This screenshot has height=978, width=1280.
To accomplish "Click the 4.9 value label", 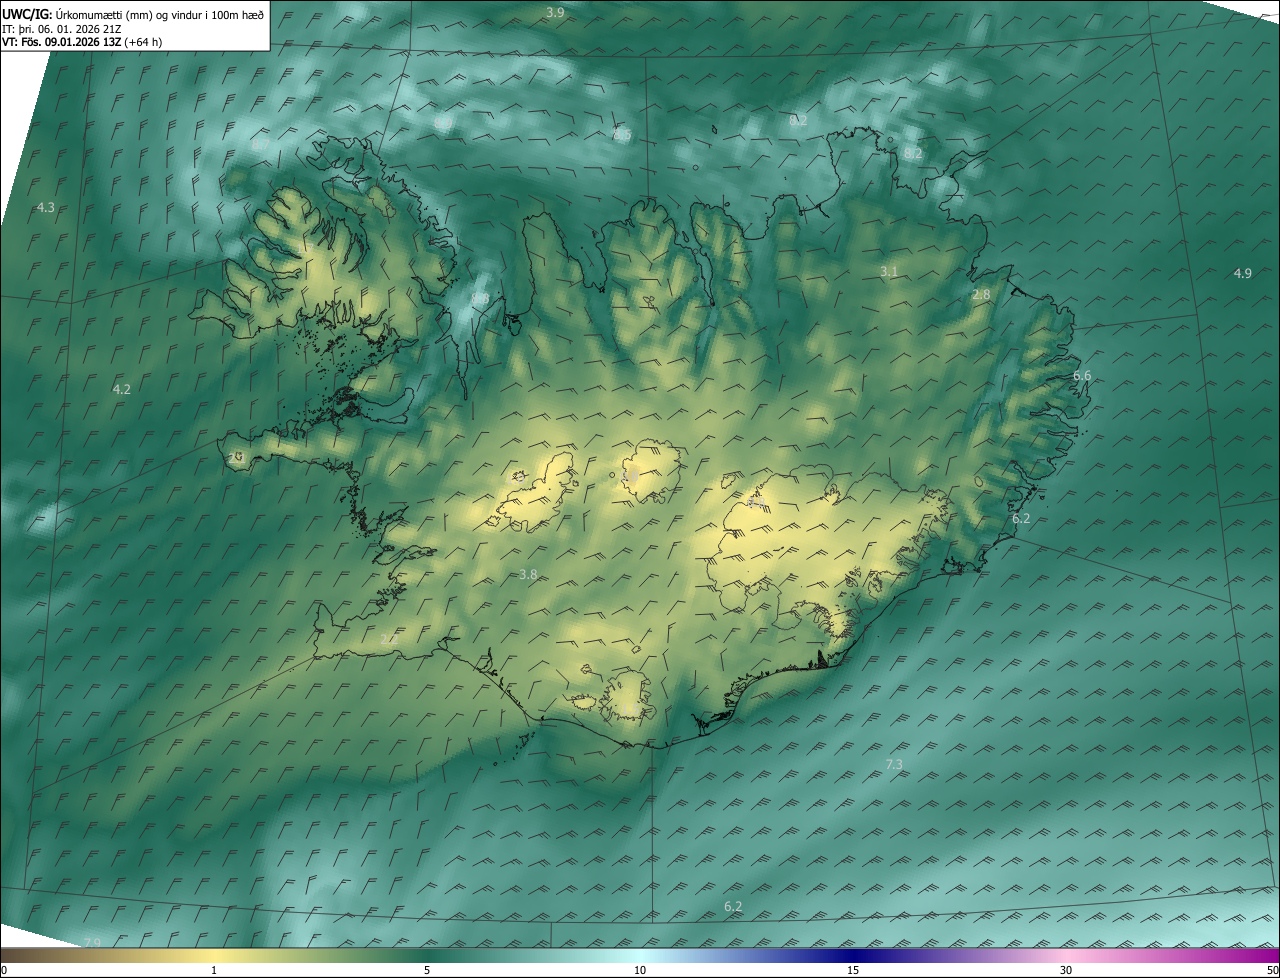I will tap(1242, 273).
